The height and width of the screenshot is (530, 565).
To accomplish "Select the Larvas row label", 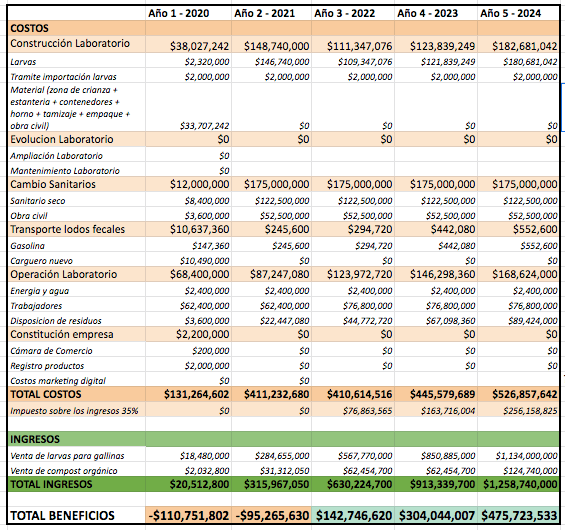I will [x=76, y=62].
